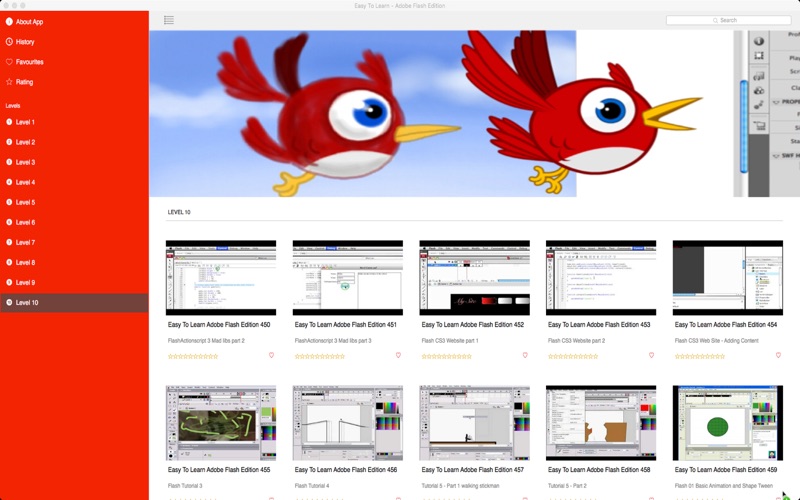
Task: Open thumbnail for Edition 450 video
Action: click(221, 278)
